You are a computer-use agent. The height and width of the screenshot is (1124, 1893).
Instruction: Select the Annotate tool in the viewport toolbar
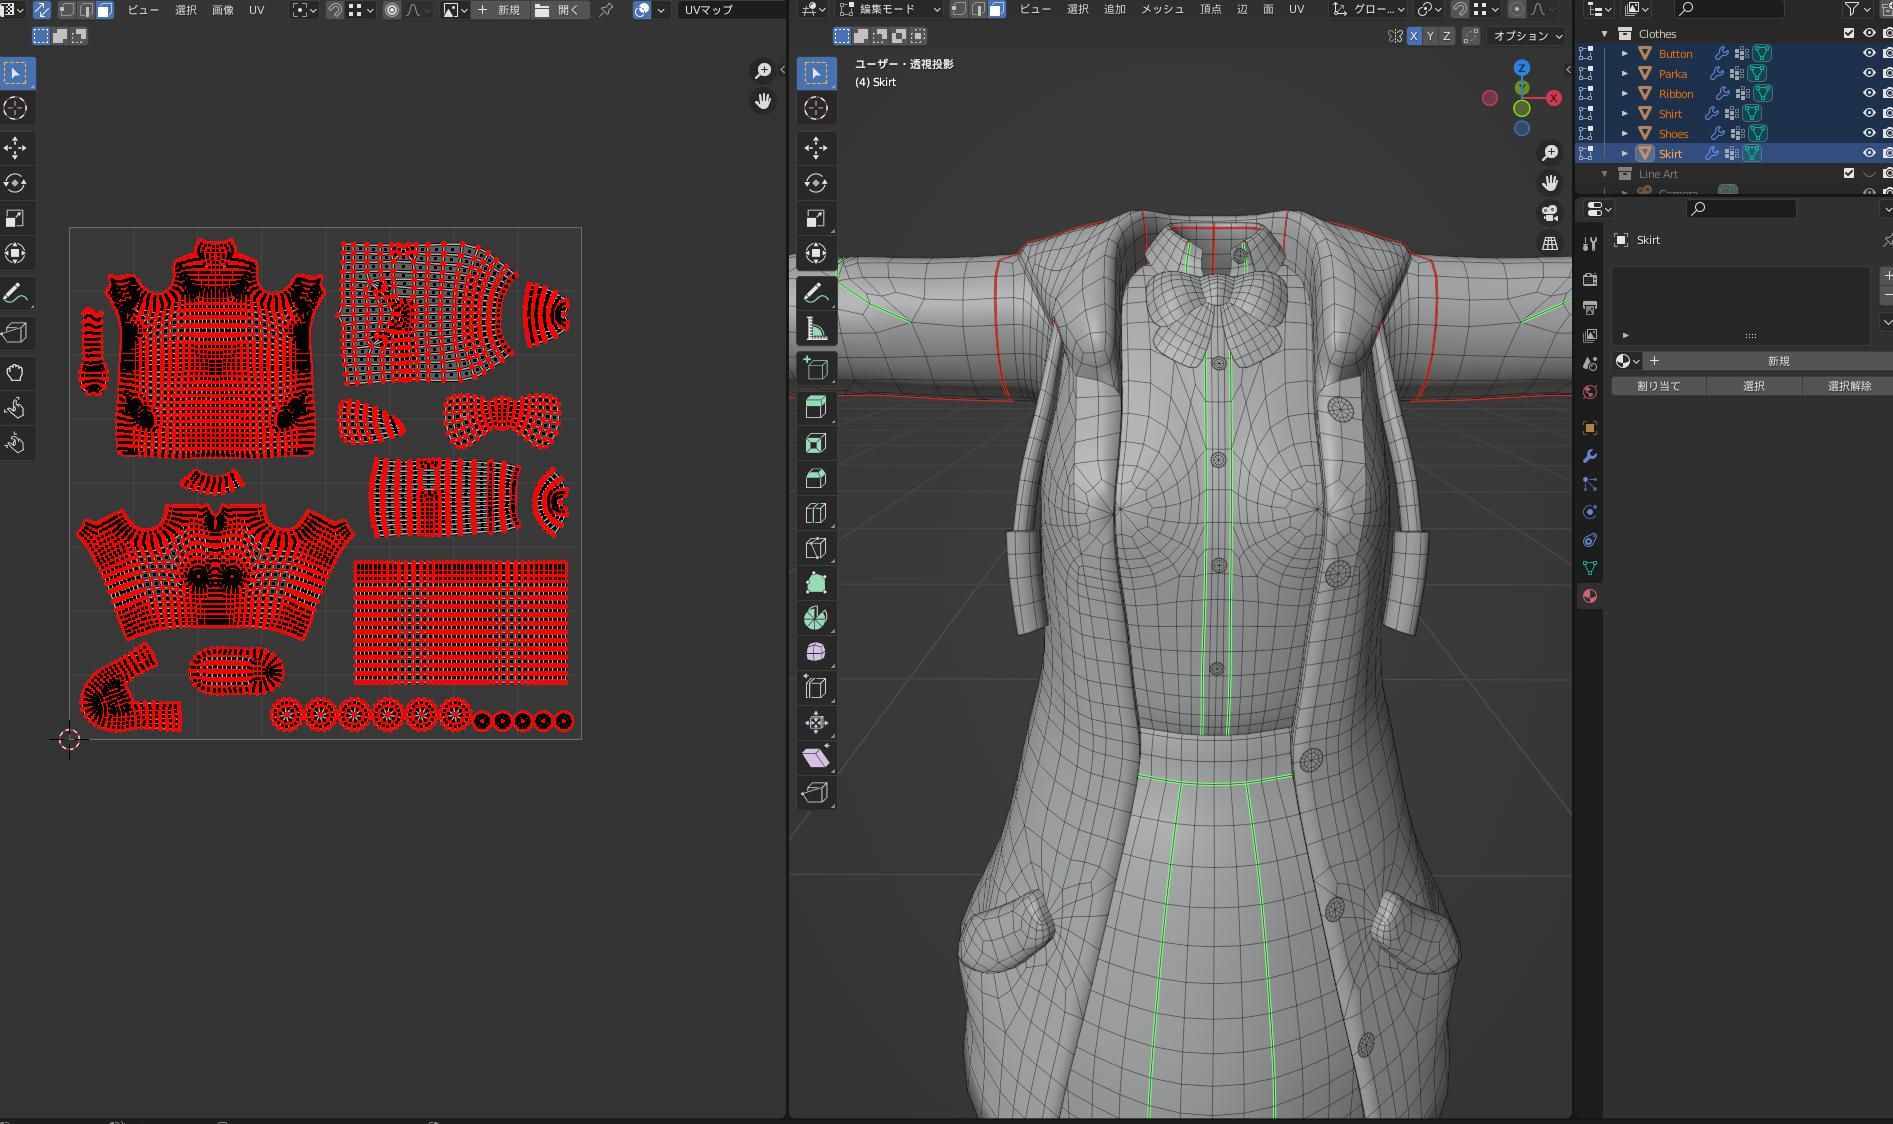pyautogui.click(x=816, y=293)
